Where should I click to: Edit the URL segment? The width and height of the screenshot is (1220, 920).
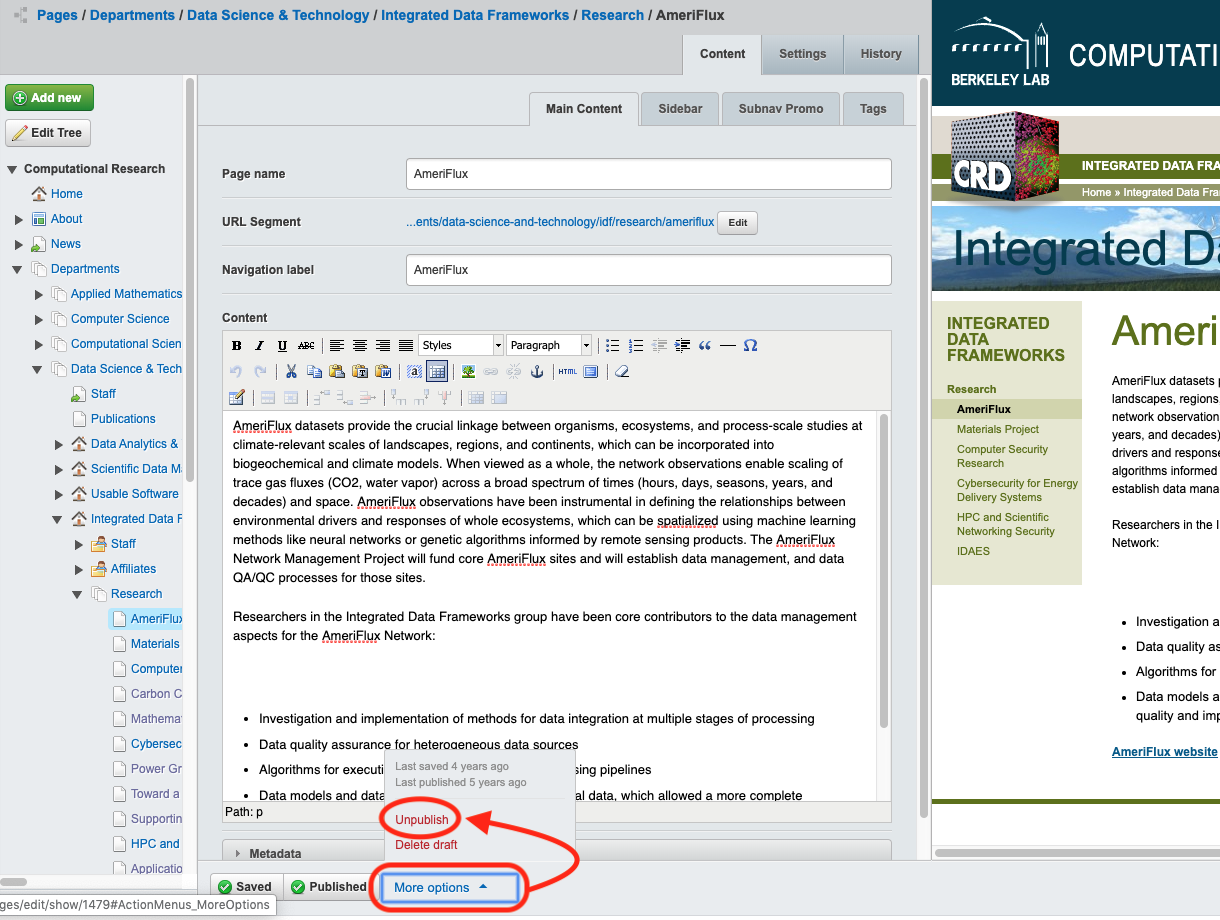(x=737, y=222)
